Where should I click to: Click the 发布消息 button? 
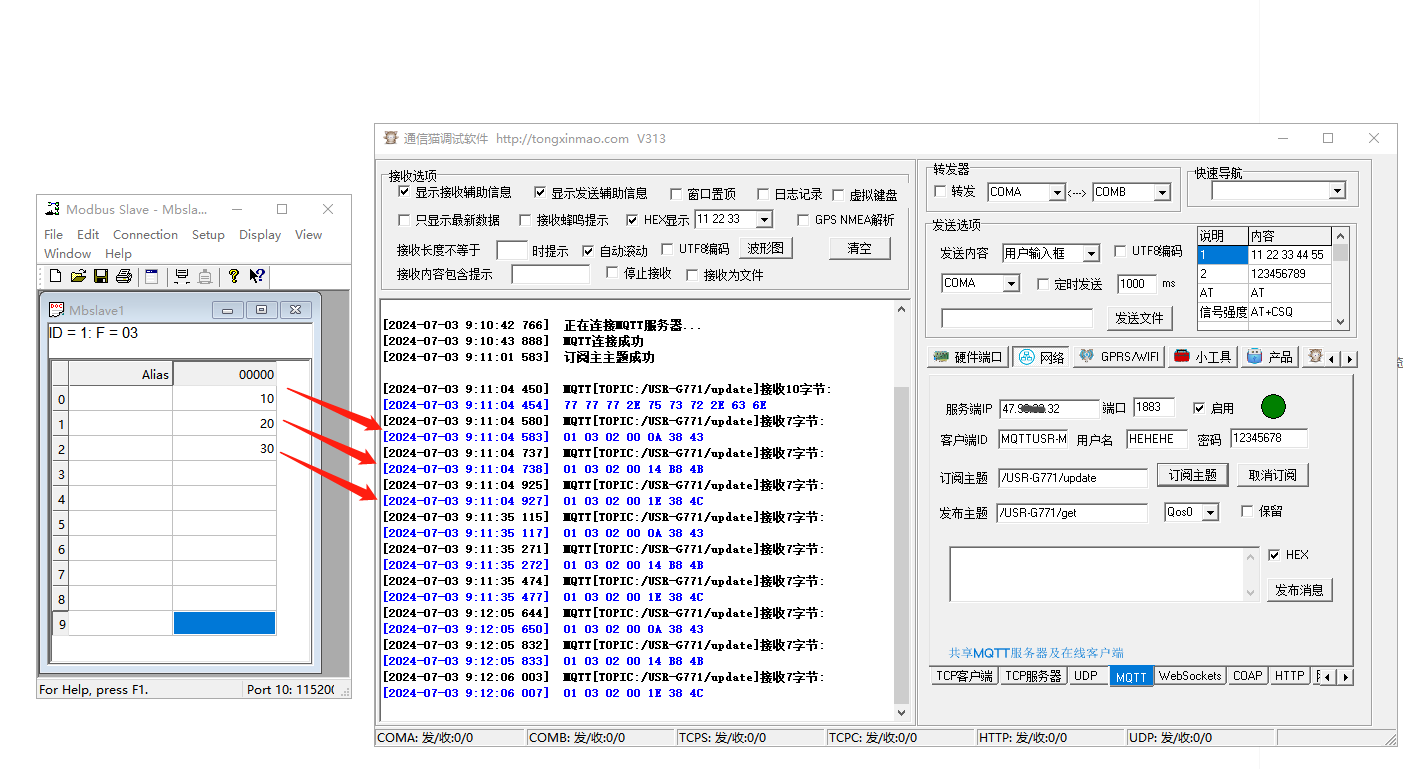coord(1299,590)
